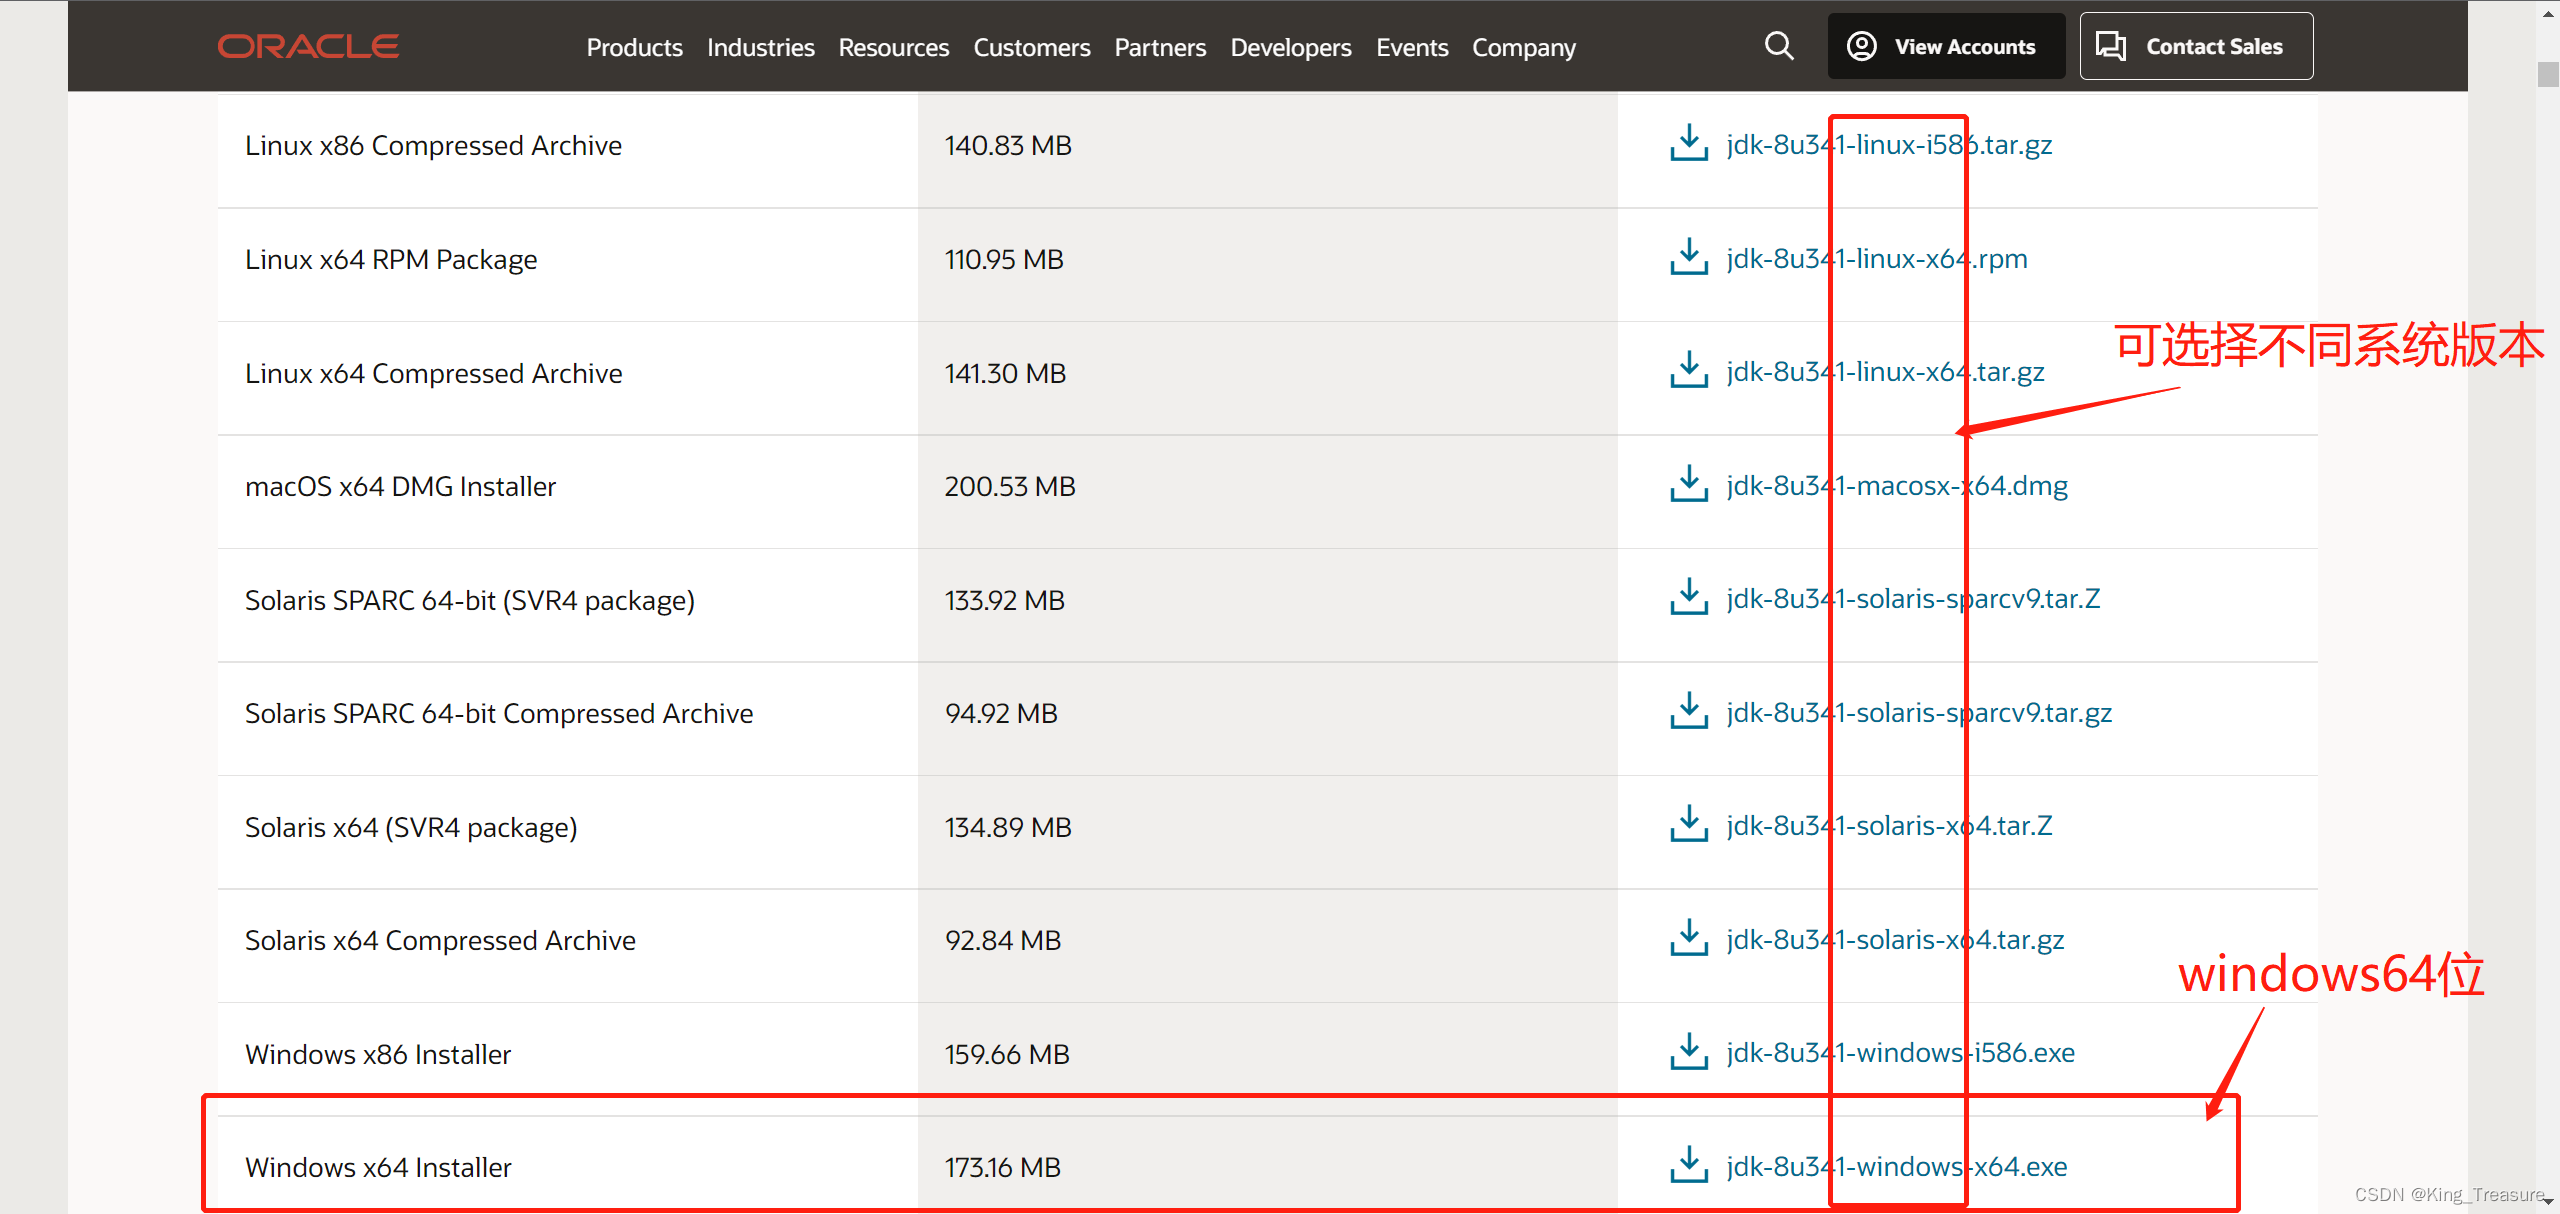2560x1214 pixels.
Task: Select 'Solaris SPARC 64-bit Compressed Archive' text
Action: coord(499,714)
